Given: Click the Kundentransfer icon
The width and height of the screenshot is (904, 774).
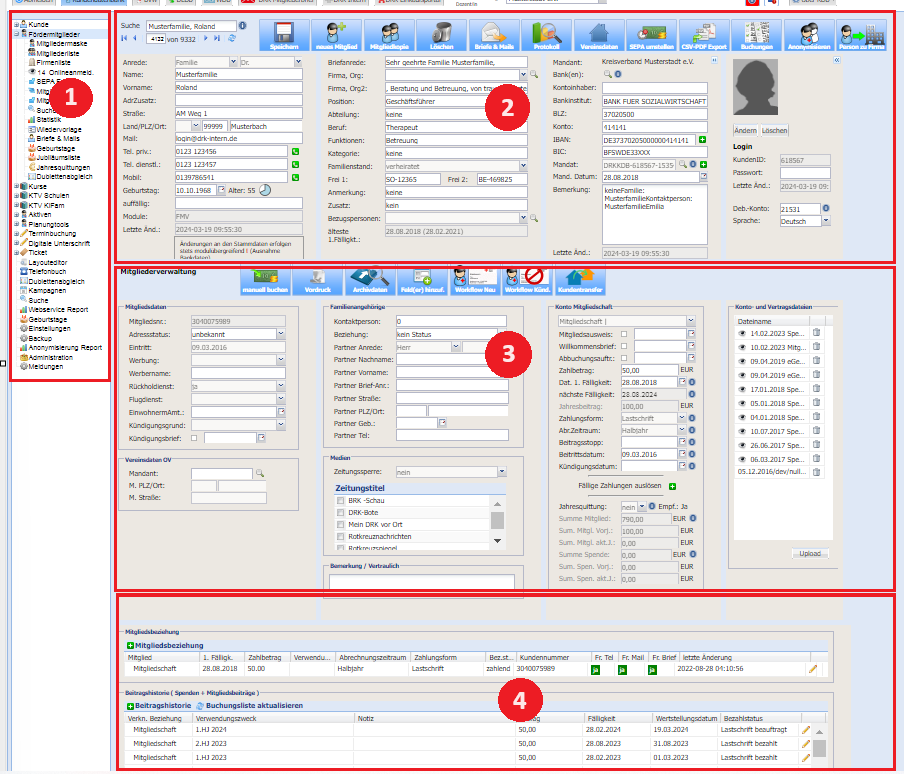Looking at the screenshot, I should (x=580, y=282).
